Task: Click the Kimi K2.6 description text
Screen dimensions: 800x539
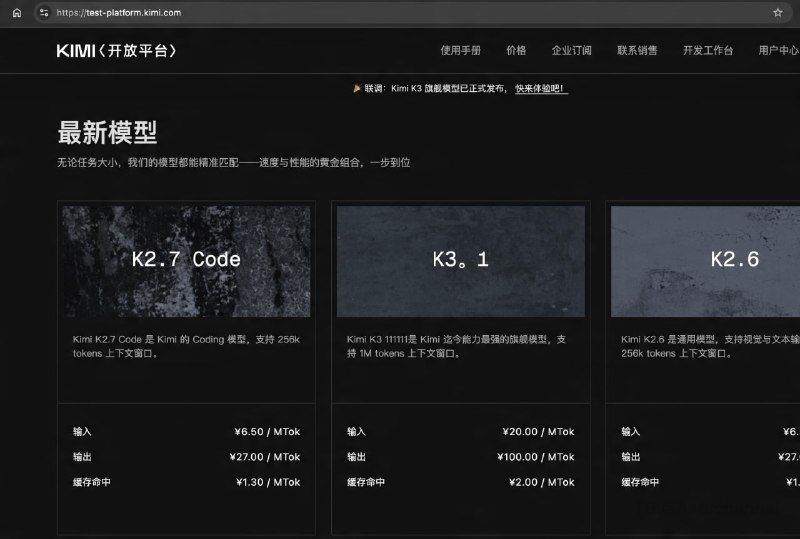Action: pyautogui.click(x=710, y=346)
